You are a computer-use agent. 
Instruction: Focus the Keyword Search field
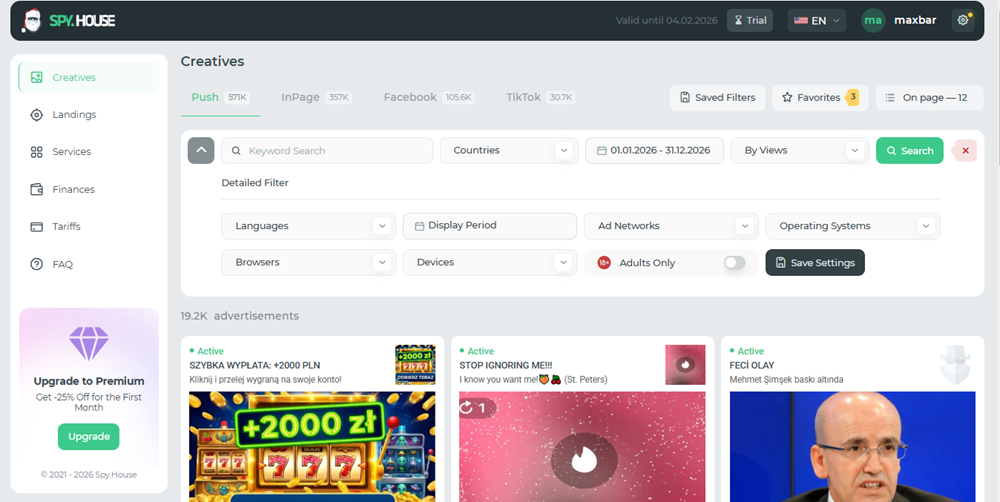[327, 151]
